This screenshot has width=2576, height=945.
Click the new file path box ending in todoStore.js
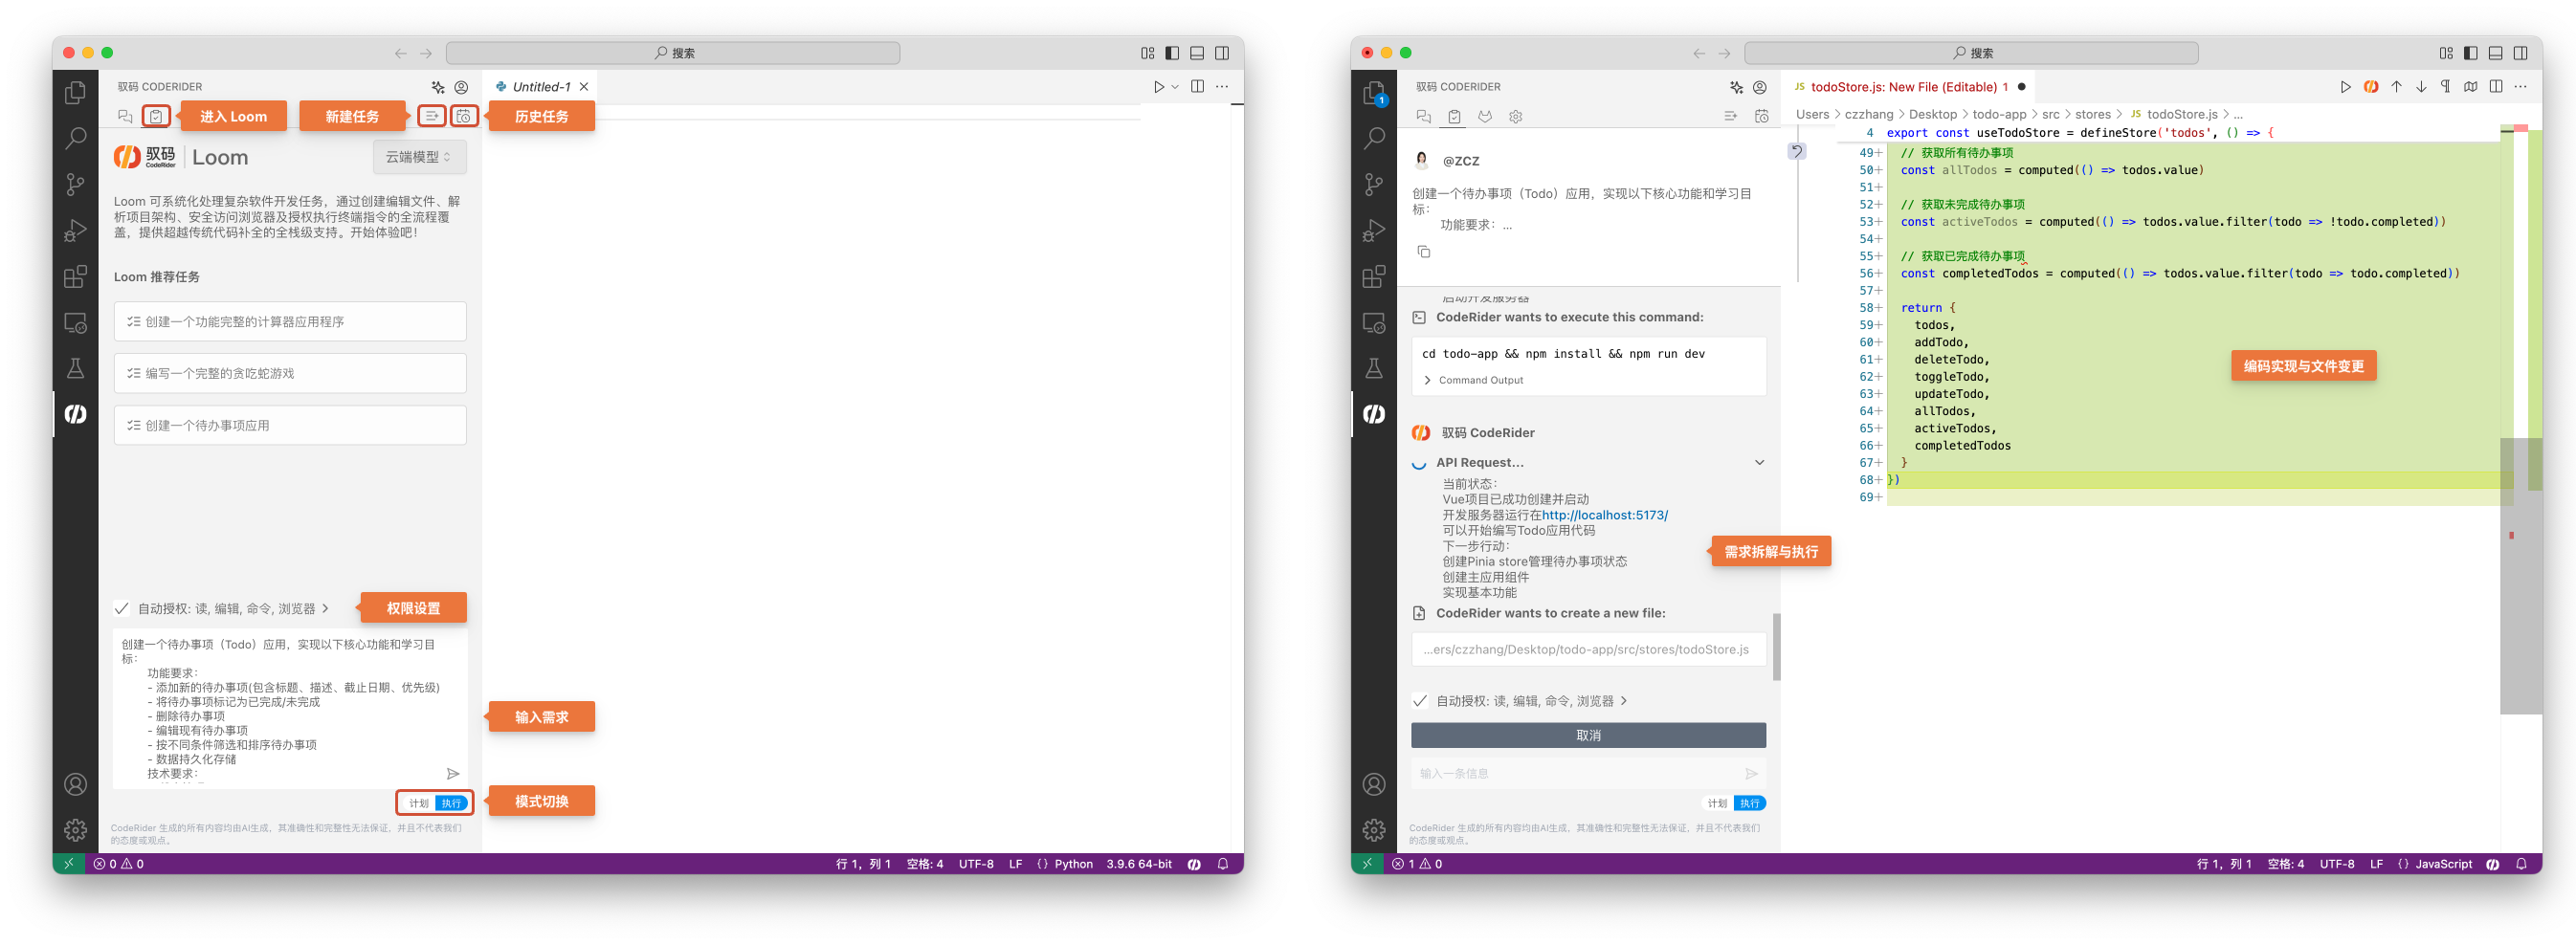click(1588, 649)
